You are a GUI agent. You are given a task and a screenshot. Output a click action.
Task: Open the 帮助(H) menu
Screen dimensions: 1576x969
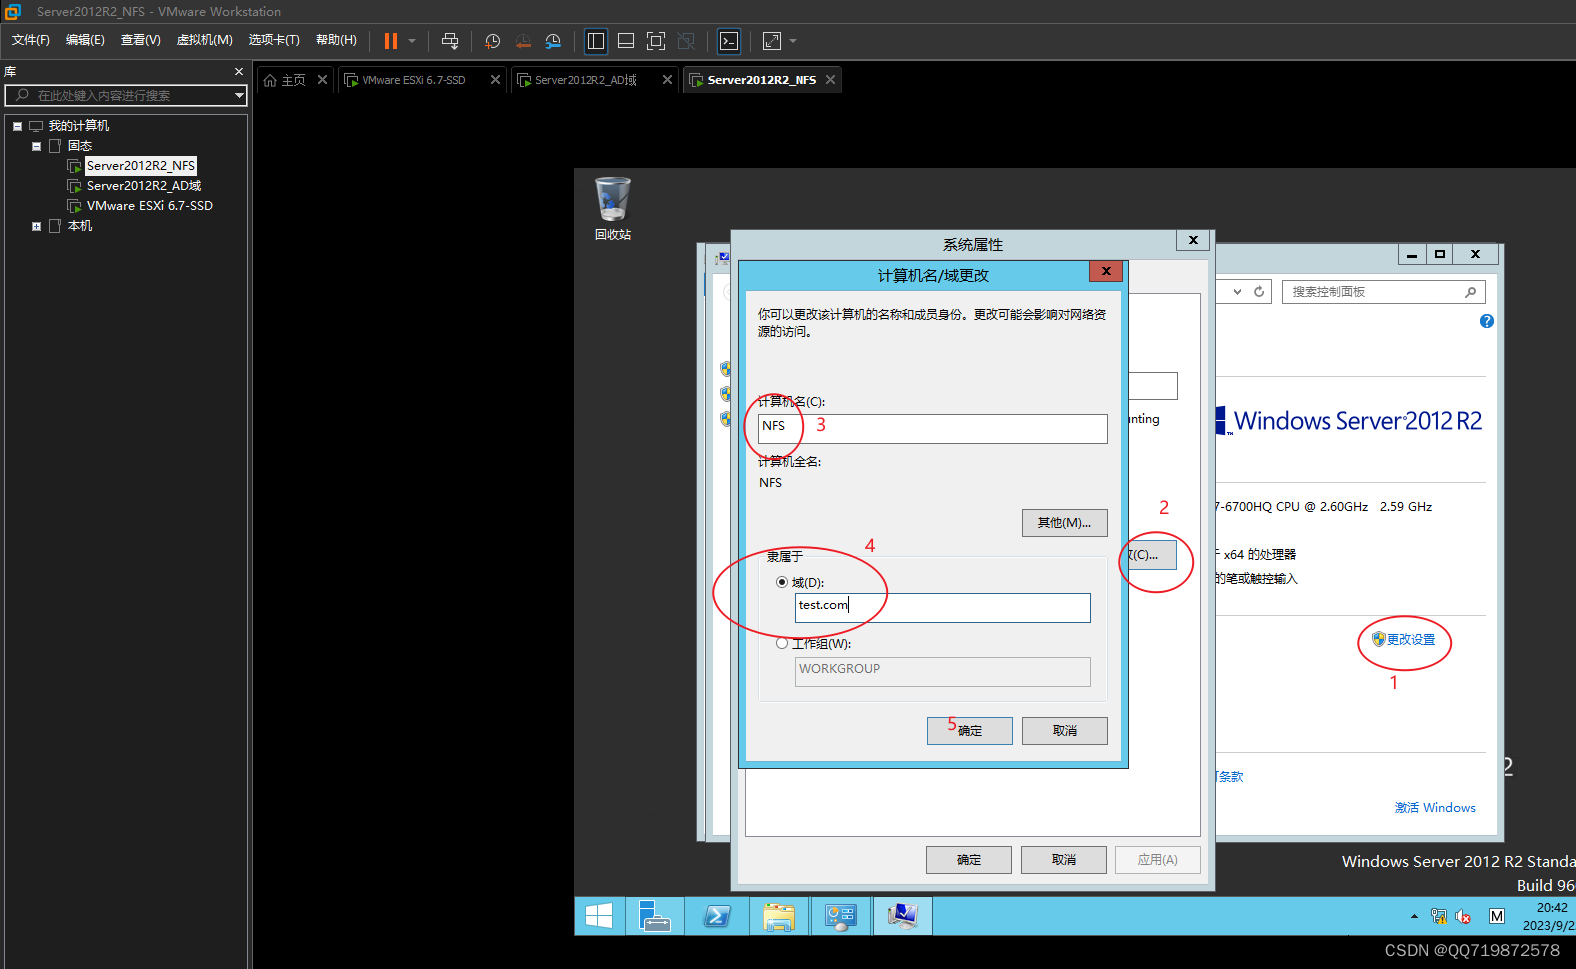tap(336, 40)
